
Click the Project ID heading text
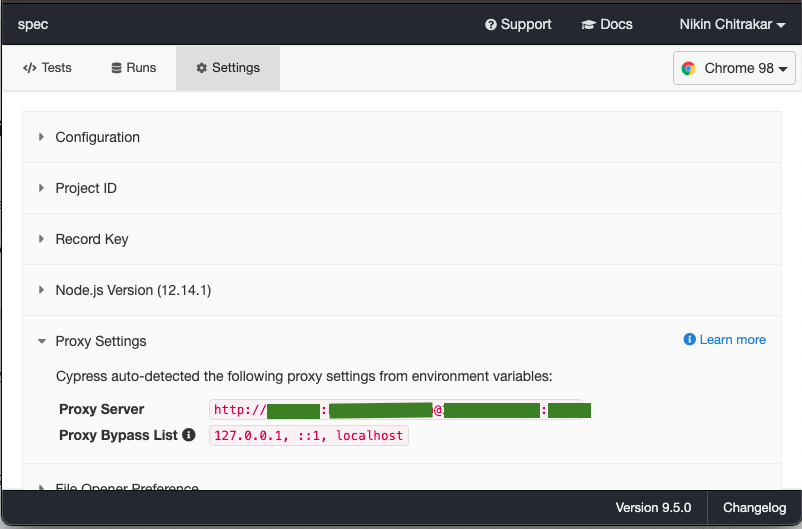tap(86, 188)
